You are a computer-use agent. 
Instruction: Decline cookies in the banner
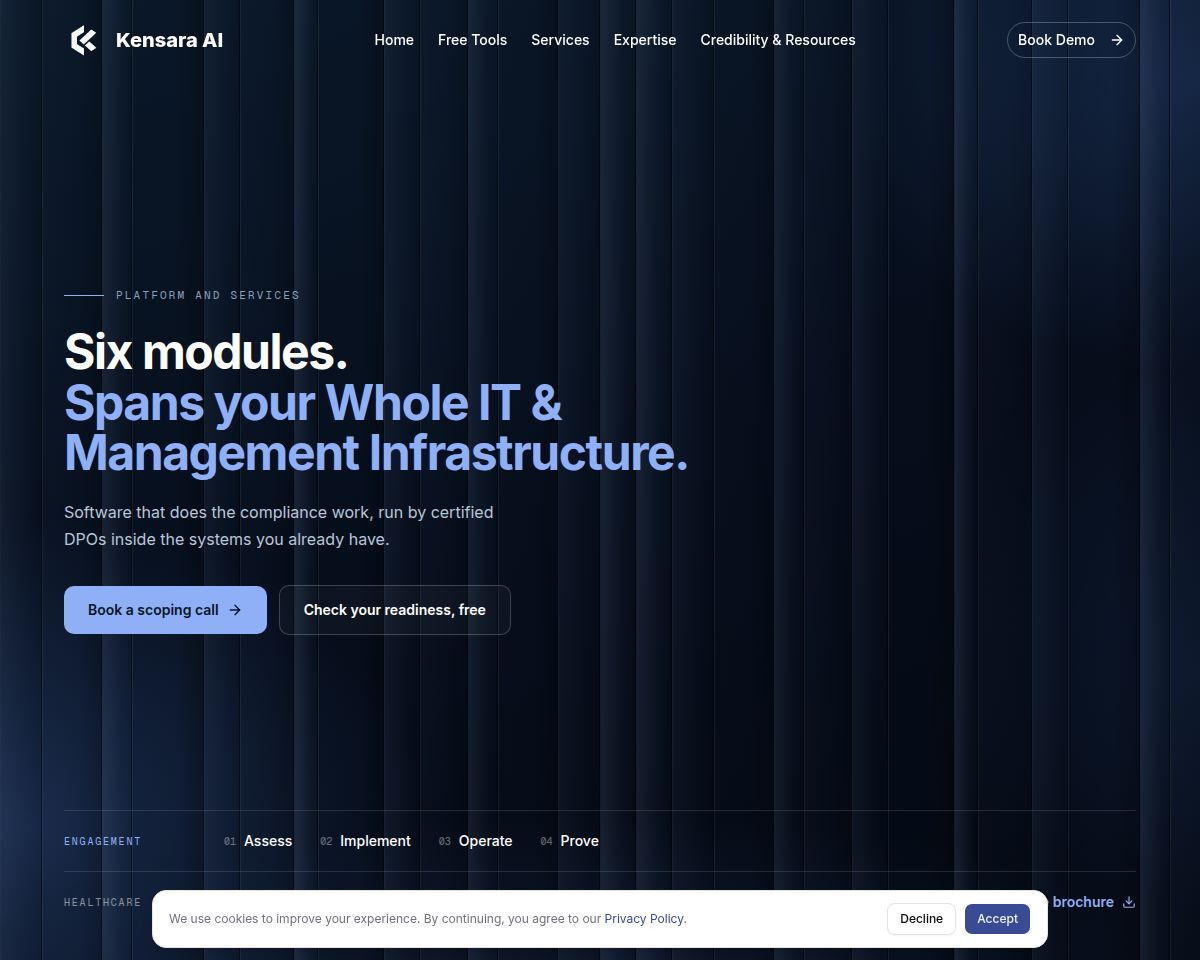(921, 919)
